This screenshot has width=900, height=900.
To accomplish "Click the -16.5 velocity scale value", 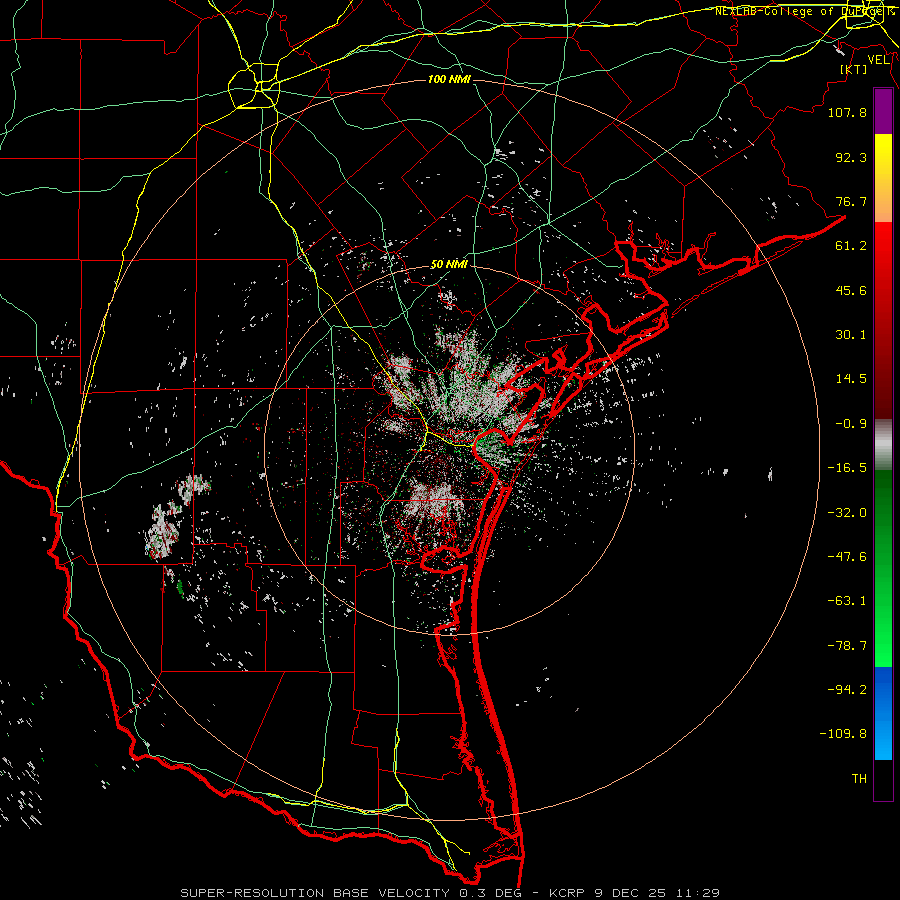I will (x=847, y=468).
